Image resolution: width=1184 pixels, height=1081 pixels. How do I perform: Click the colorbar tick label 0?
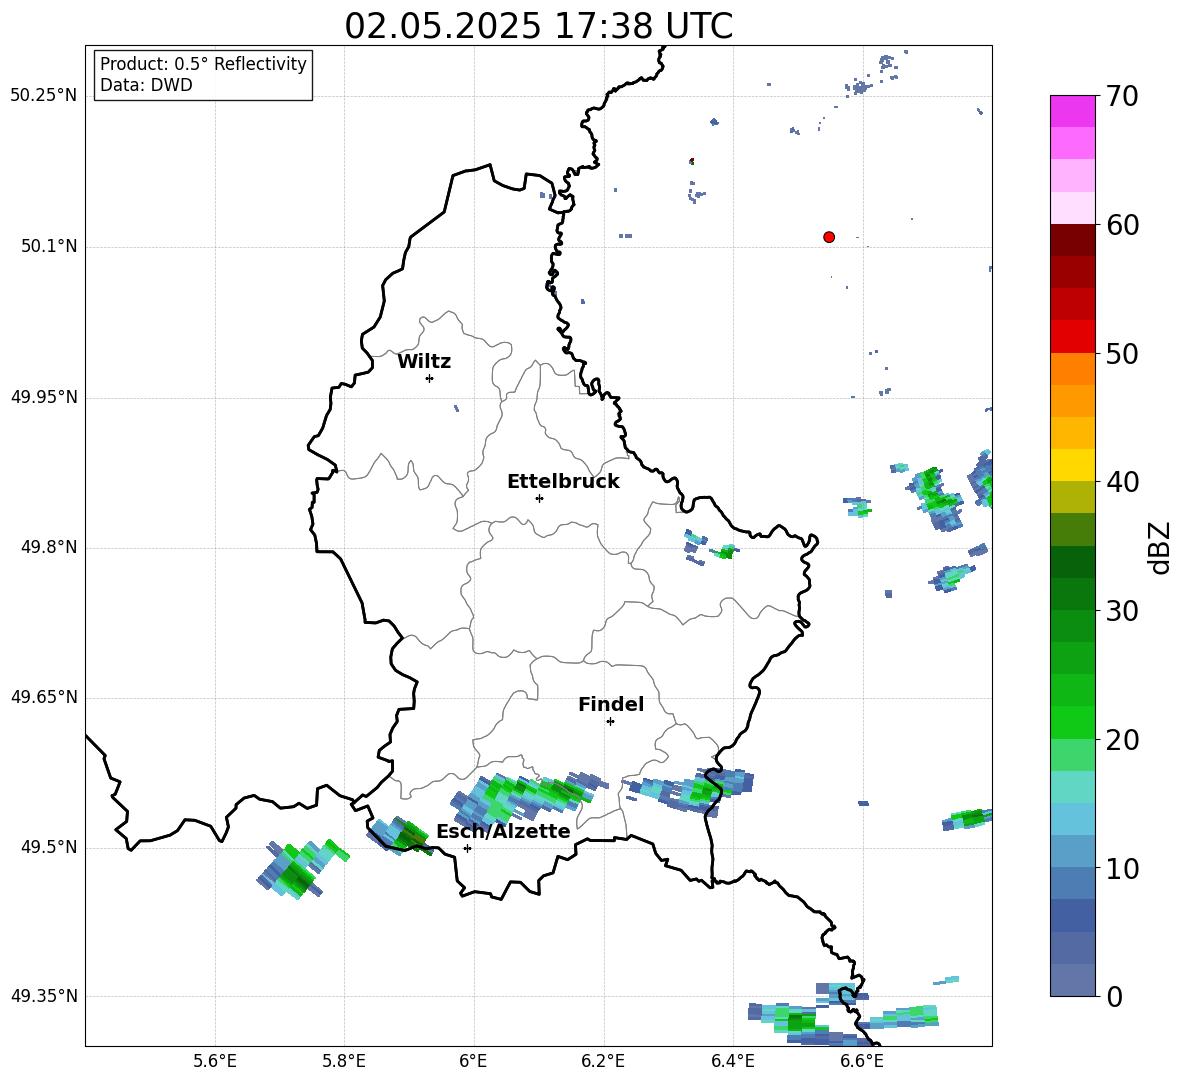(1114, 997)
